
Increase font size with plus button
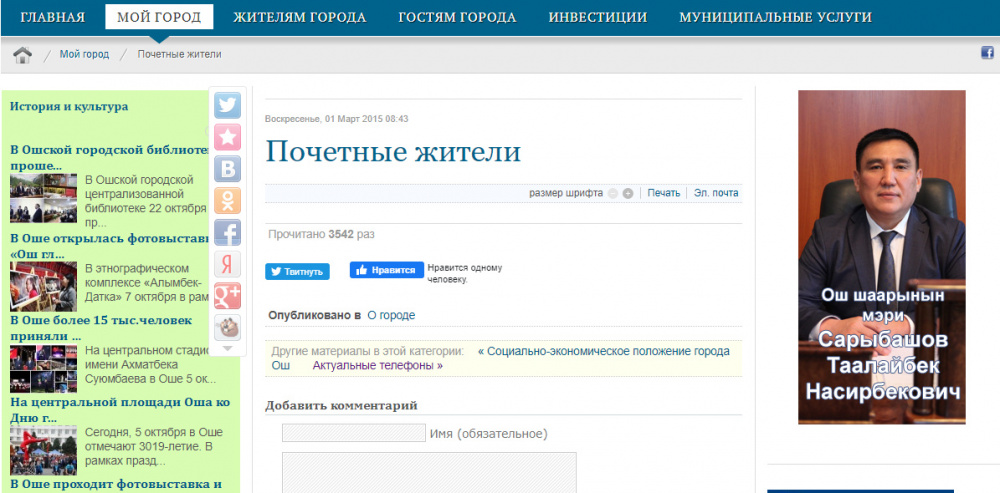click(x=627, y=194)
